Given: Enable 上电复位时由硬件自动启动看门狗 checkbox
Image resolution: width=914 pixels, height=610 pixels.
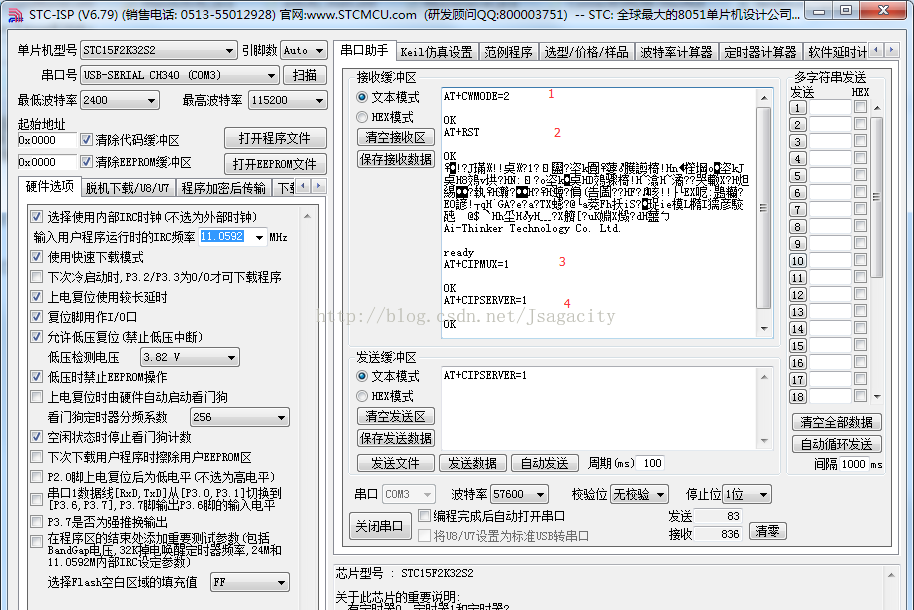Looking at the screenshot, I should tap(37, 397).
